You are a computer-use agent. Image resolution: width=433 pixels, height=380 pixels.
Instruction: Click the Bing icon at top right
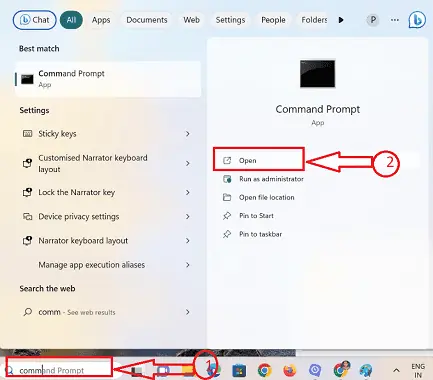pos(417,20)
